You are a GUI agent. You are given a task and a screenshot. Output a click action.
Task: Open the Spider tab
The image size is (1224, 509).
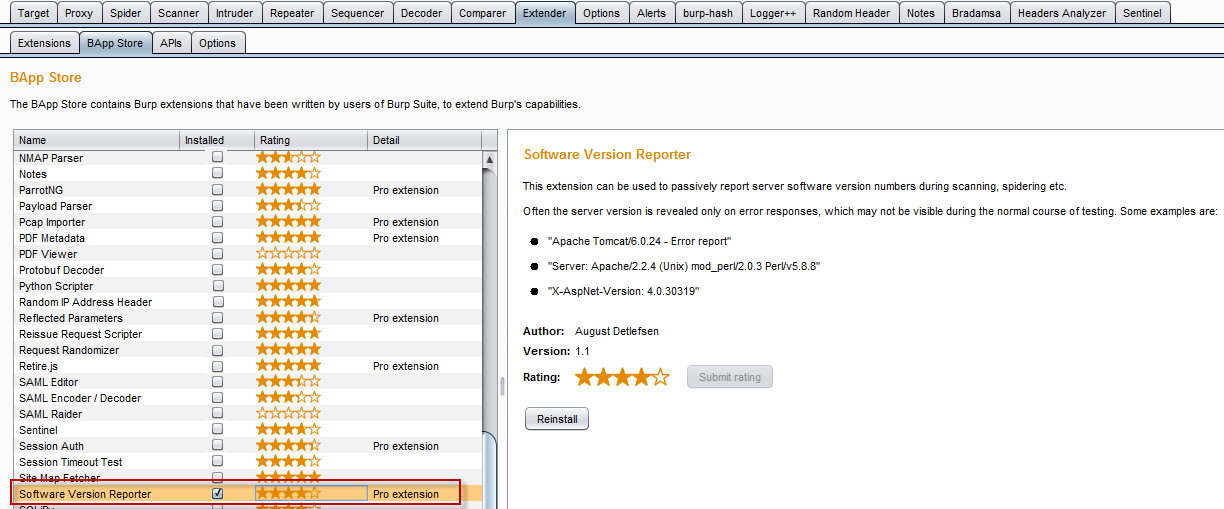click(x=126, y=13)
